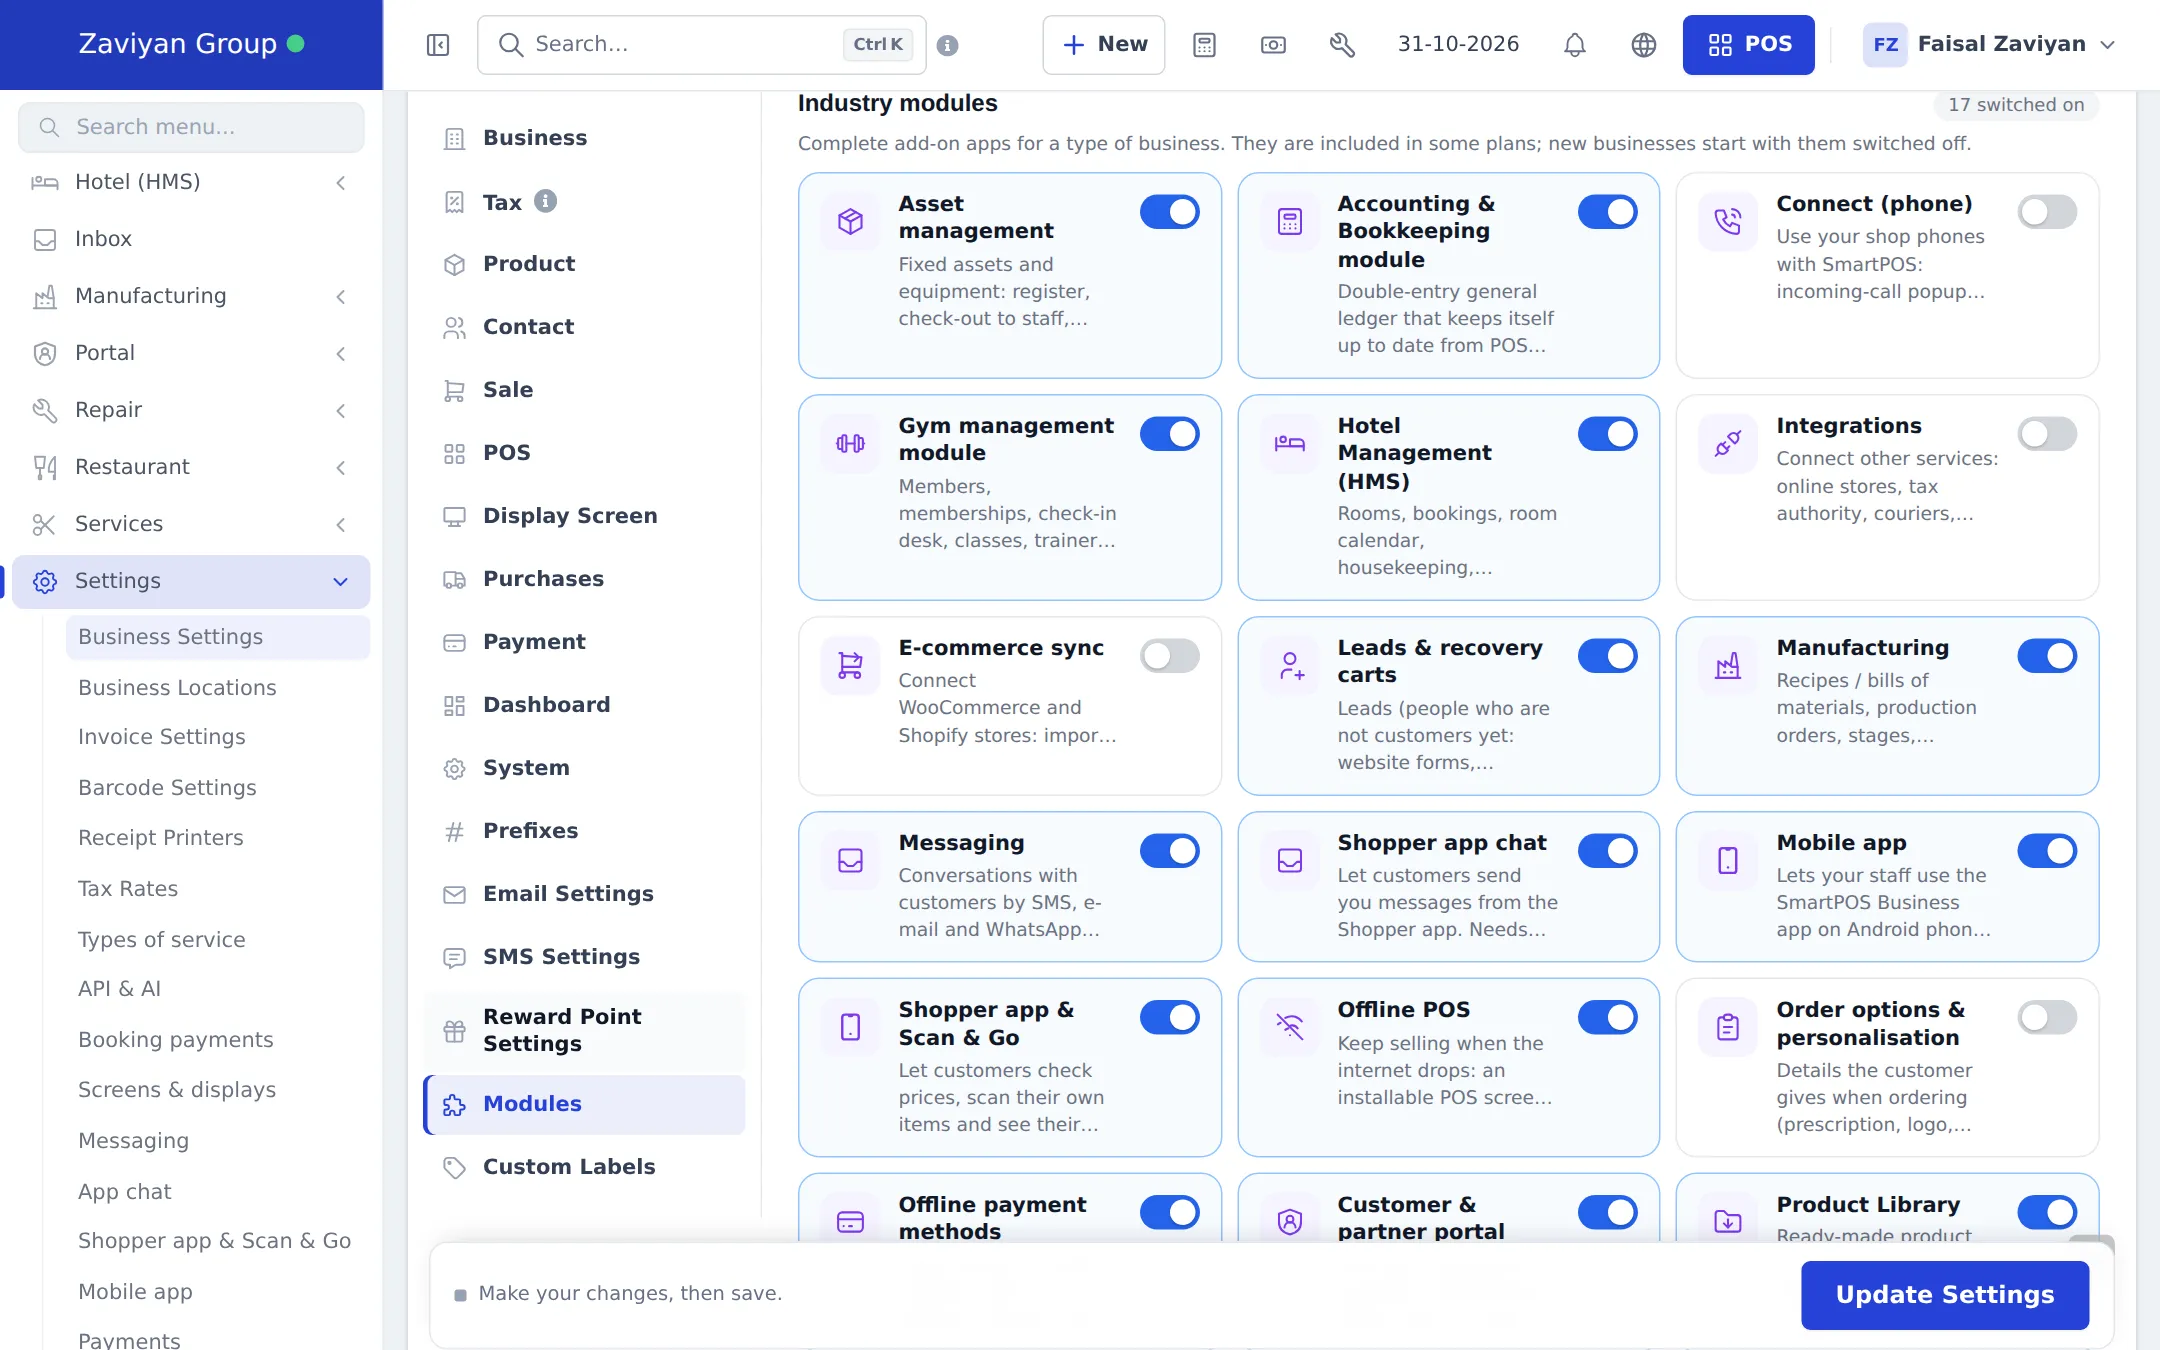This screenshot has height=1350, width=2160.
Task: Expand the Repair sidebar menu
Action: coord(191,410)
